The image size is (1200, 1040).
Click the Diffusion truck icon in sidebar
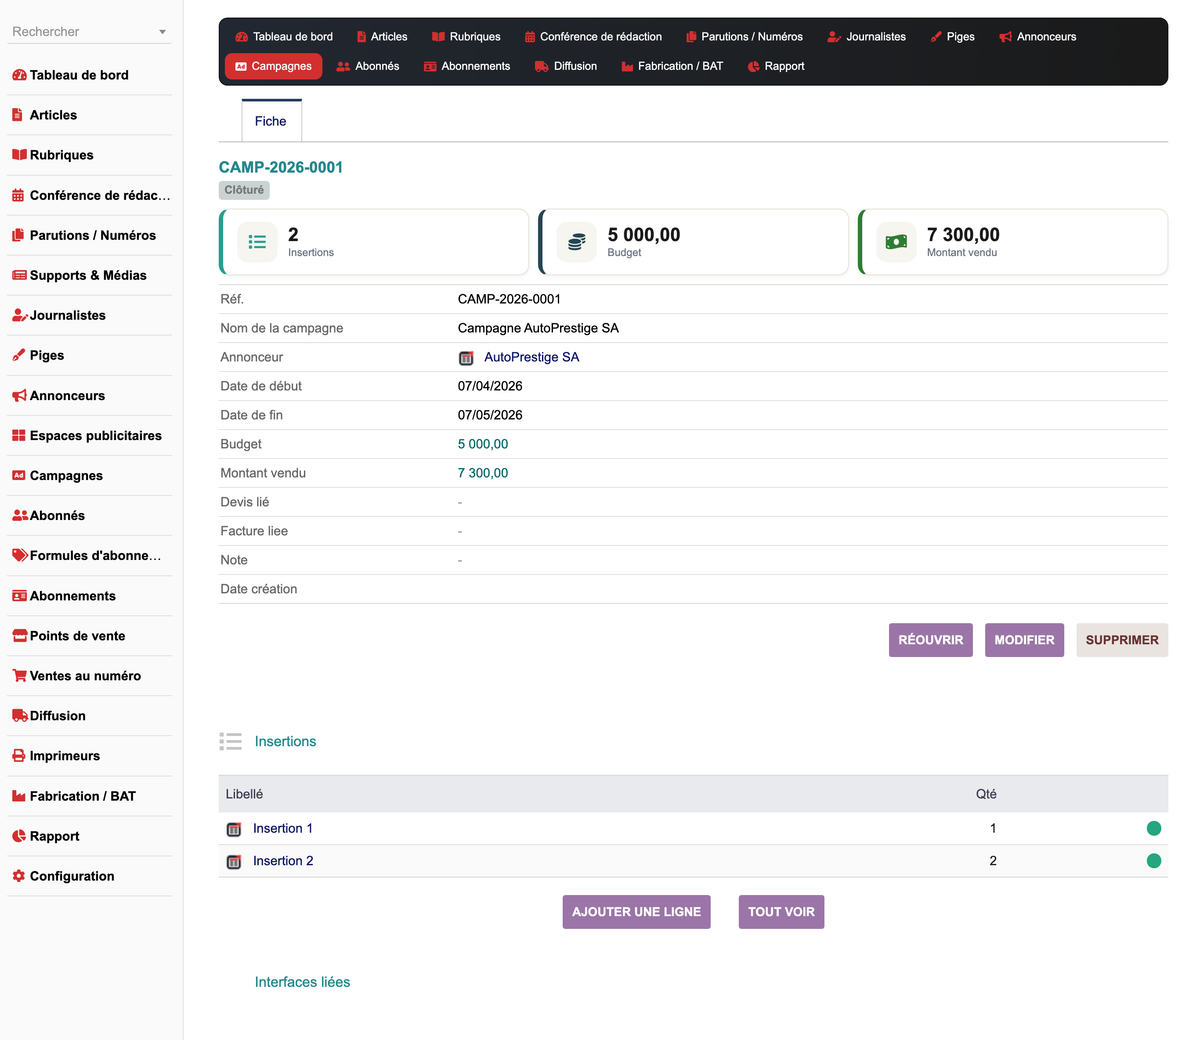tap(20, 716)
